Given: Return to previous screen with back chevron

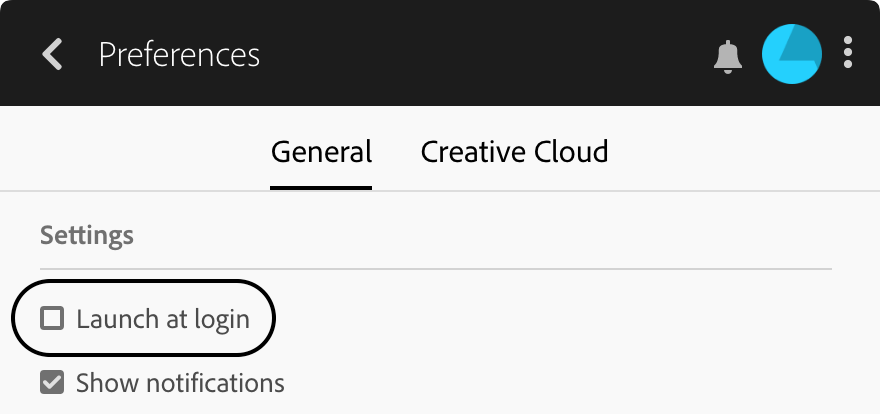Looking at the screenshot, I should [52, 54].
